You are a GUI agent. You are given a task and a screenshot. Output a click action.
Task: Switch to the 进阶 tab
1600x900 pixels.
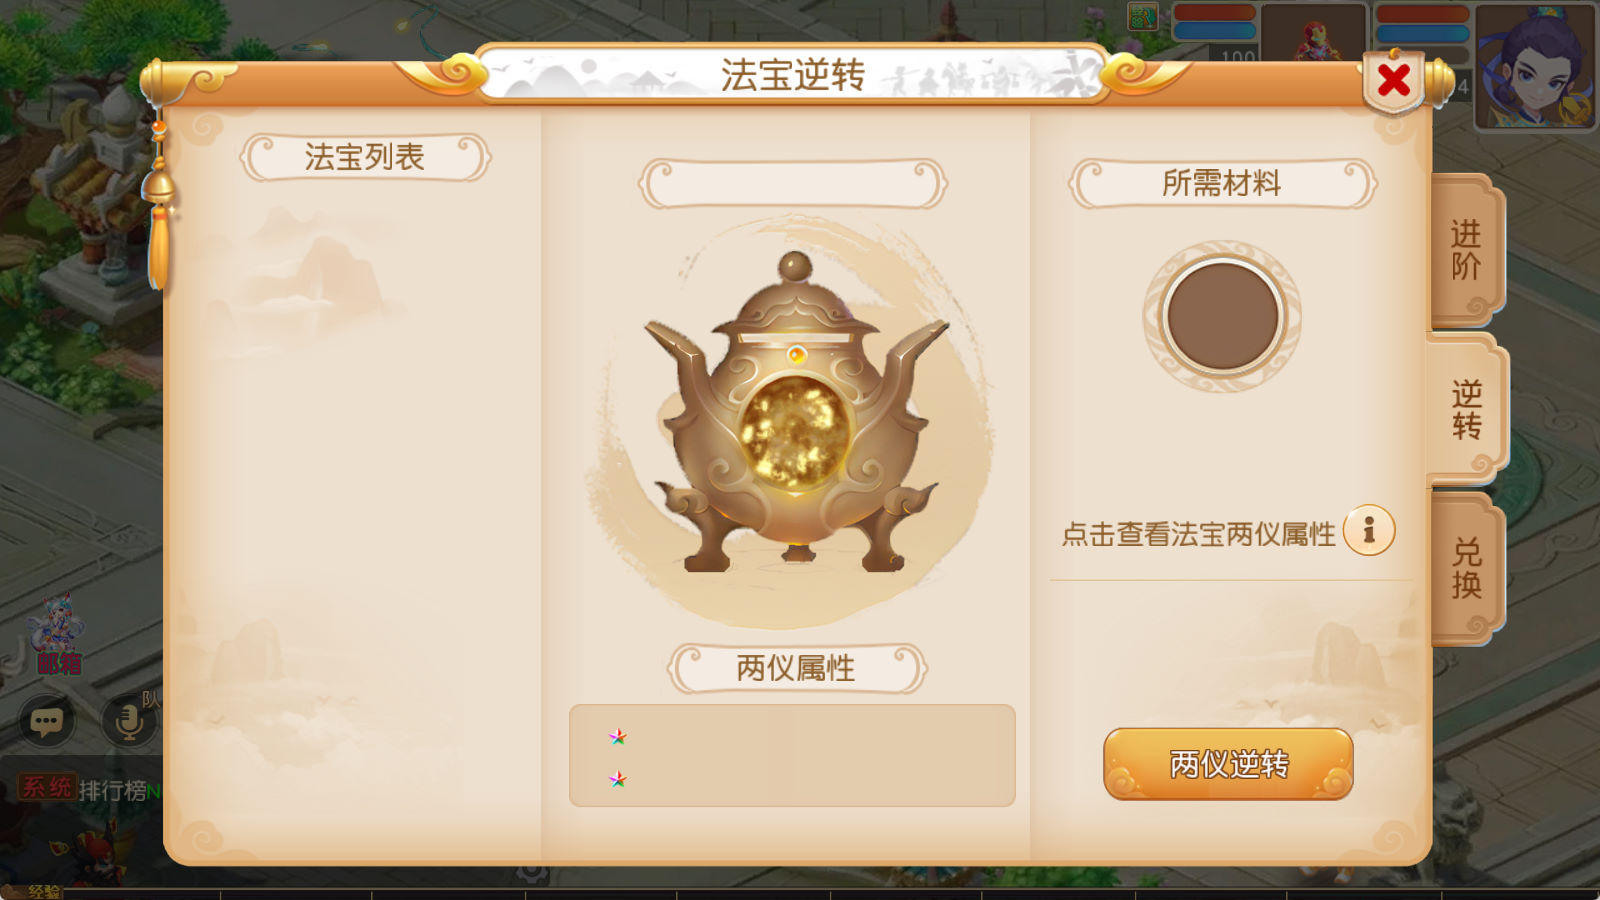click(1466, 250)
